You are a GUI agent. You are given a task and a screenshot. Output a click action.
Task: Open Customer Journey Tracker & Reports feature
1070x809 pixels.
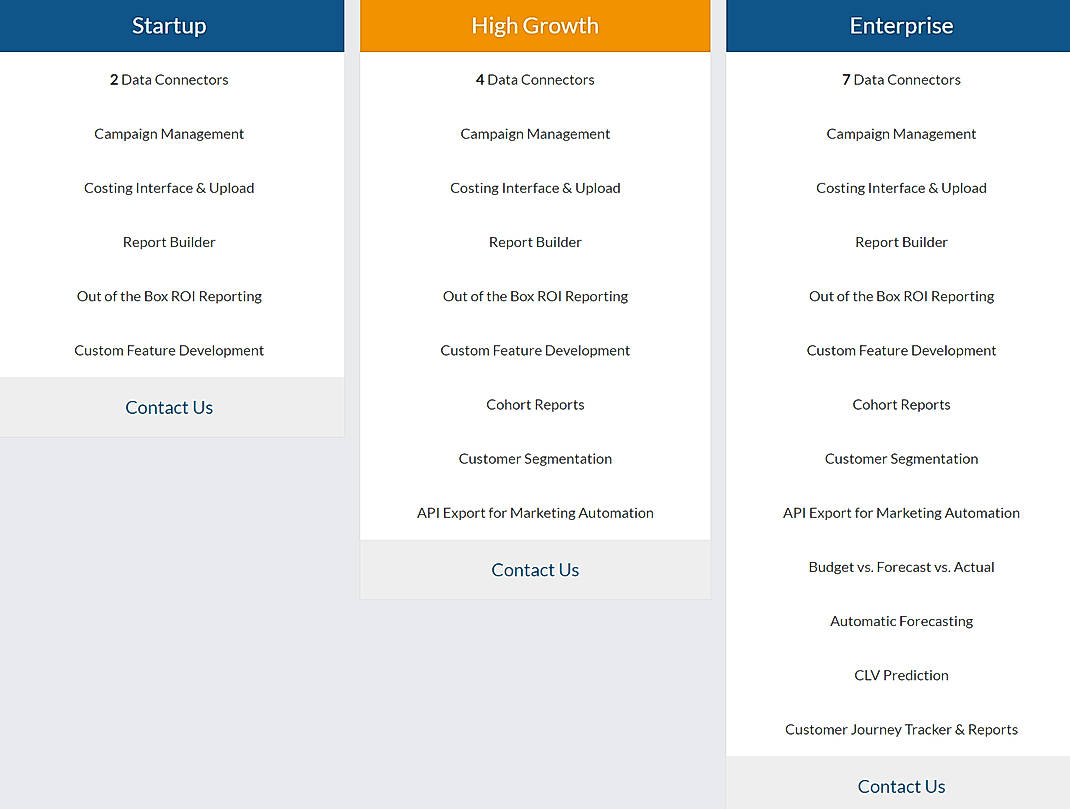[901, 729]
